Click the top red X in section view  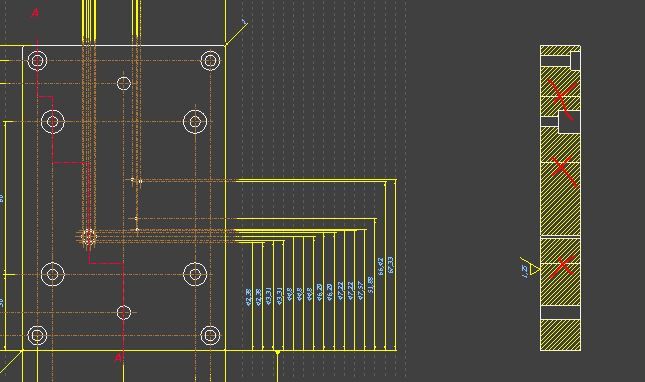[x=562, y=99]
